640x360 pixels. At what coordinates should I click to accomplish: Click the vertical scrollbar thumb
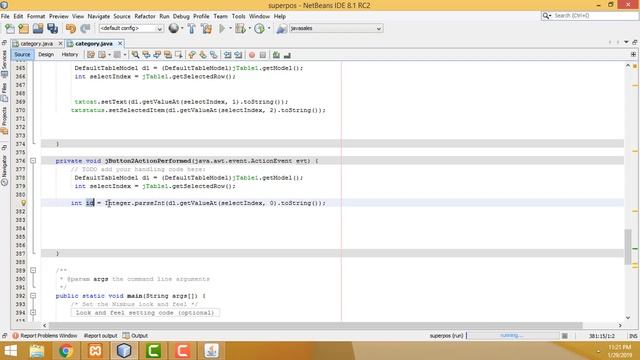tap(628, 247)
